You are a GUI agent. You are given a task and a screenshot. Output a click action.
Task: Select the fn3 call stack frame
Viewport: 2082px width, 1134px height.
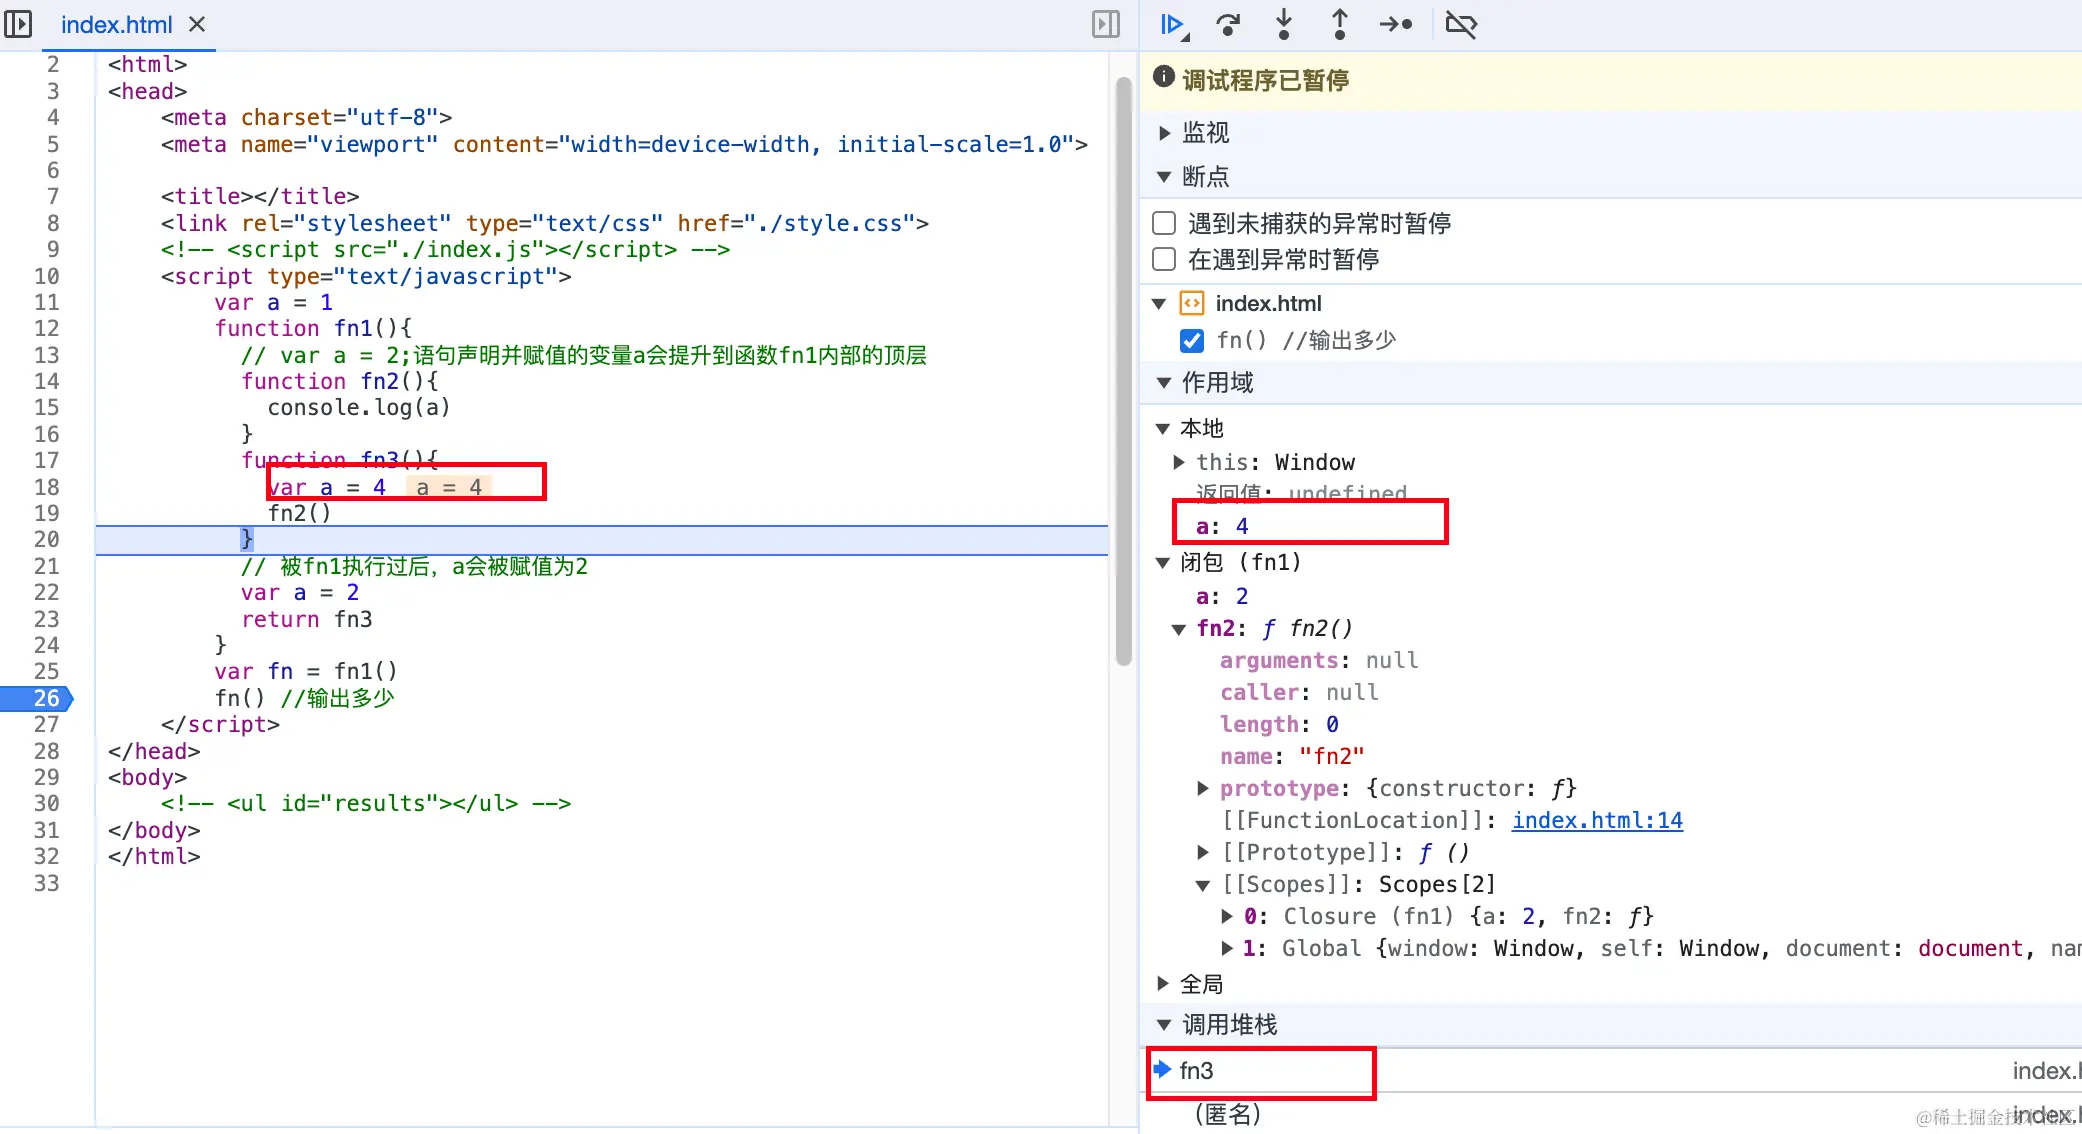click(1196, 1071)
